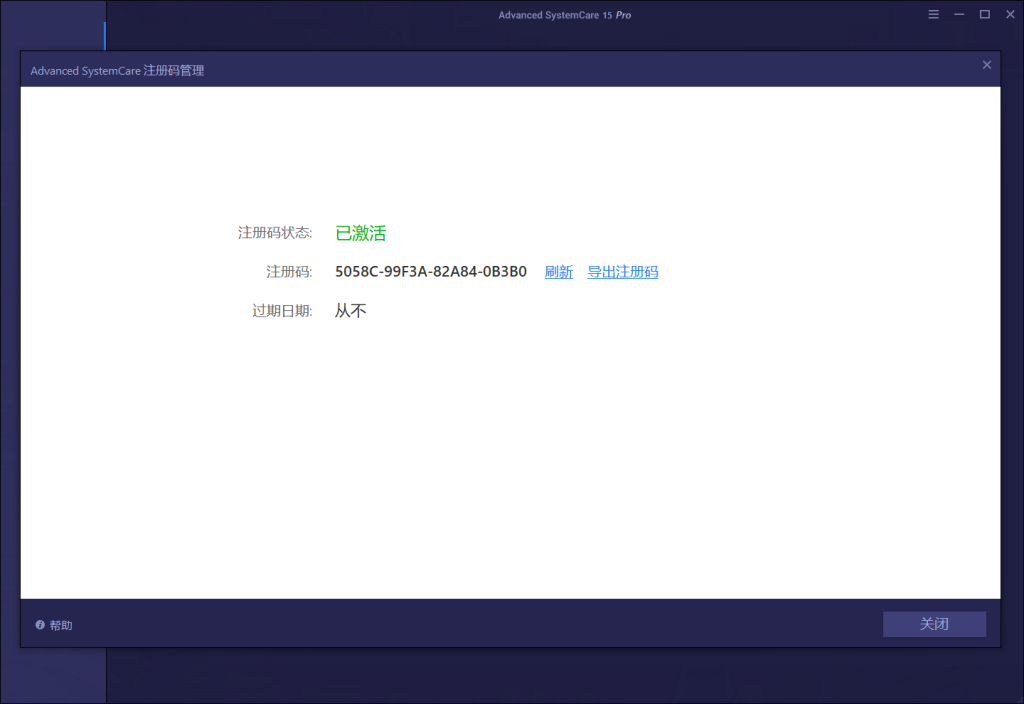1024x704 pixels.
Task: Select the license code 5058C-99F3A-82A84-0B3B0
Action: click(430, 272)
